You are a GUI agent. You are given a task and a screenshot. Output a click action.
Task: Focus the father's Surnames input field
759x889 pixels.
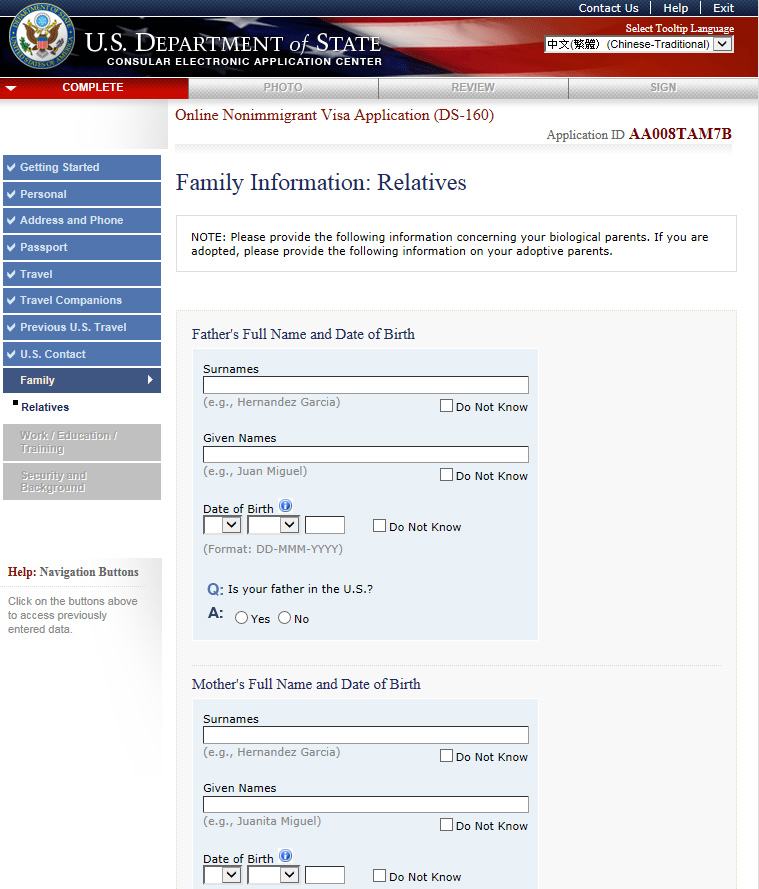click(366, 385)
